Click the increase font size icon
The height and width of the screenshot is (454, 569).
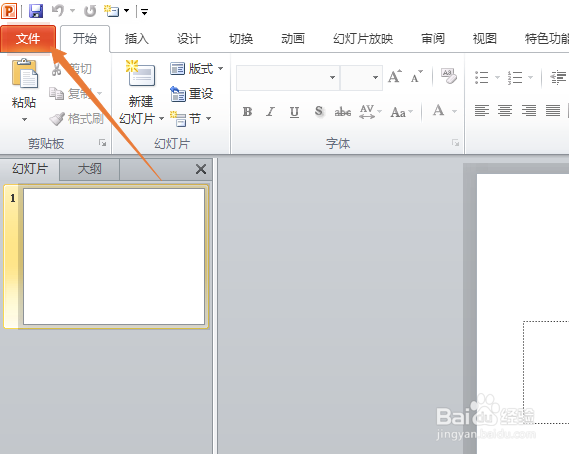[x=395, y=76]
